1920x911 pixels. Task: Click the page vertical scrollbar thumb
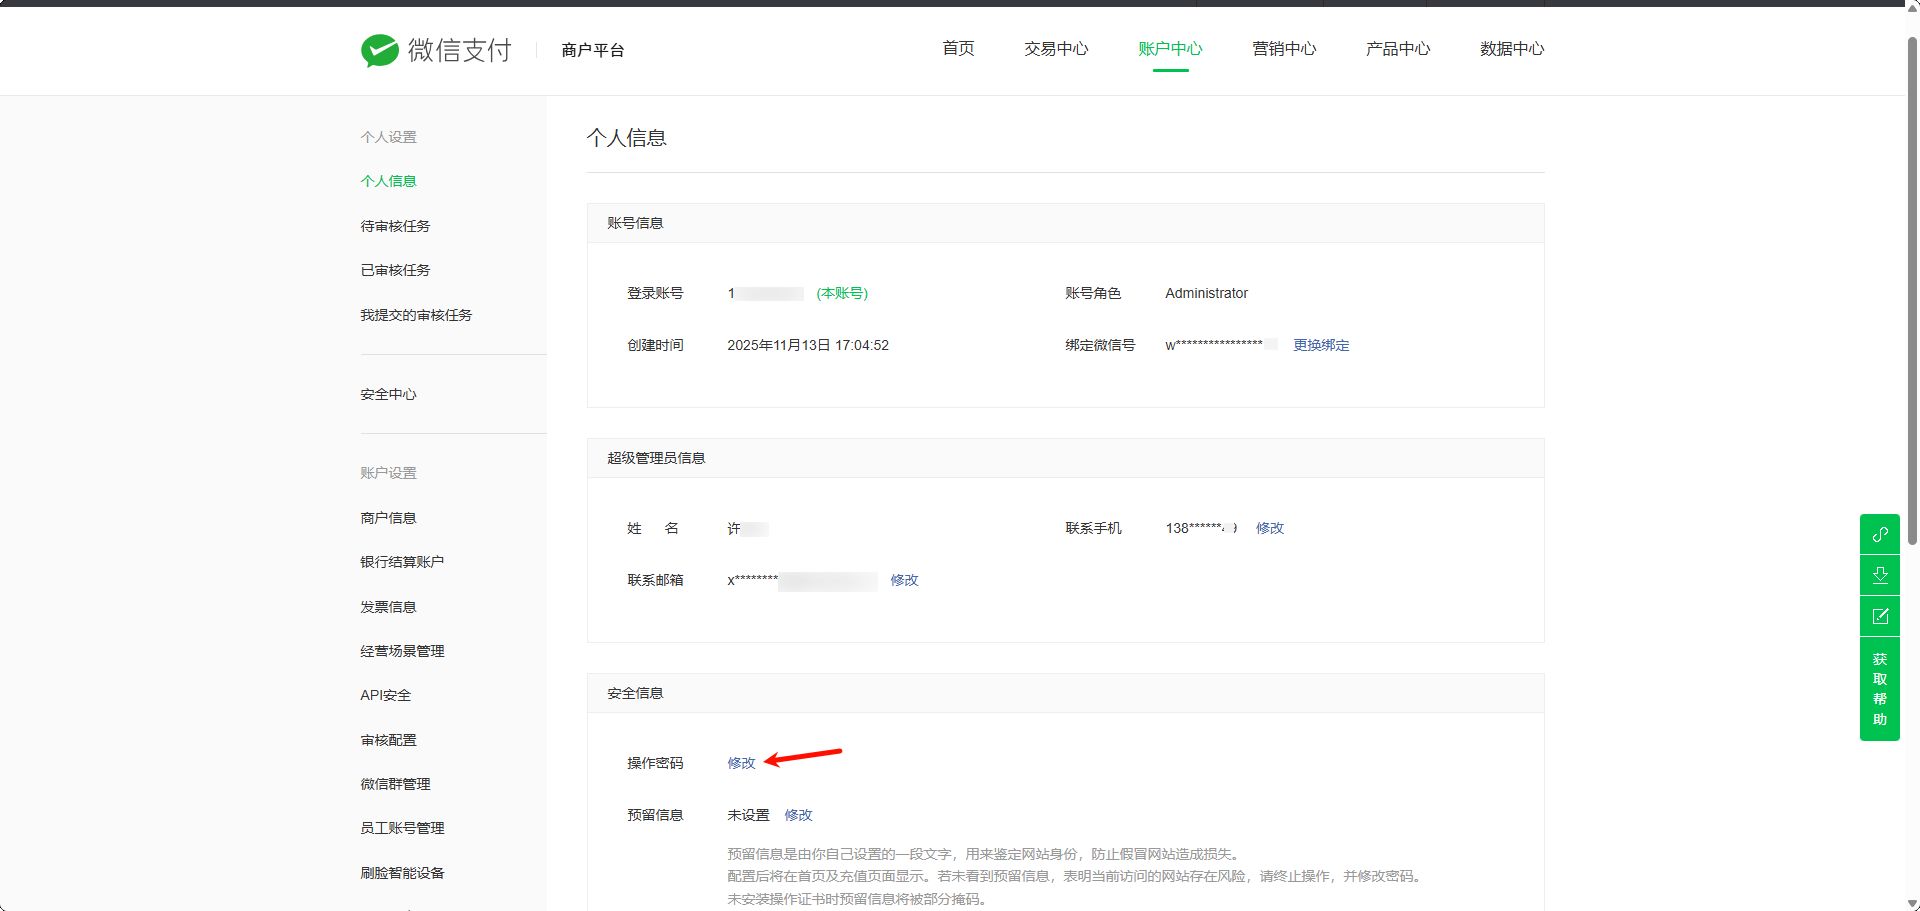[x=1912, y=290]
